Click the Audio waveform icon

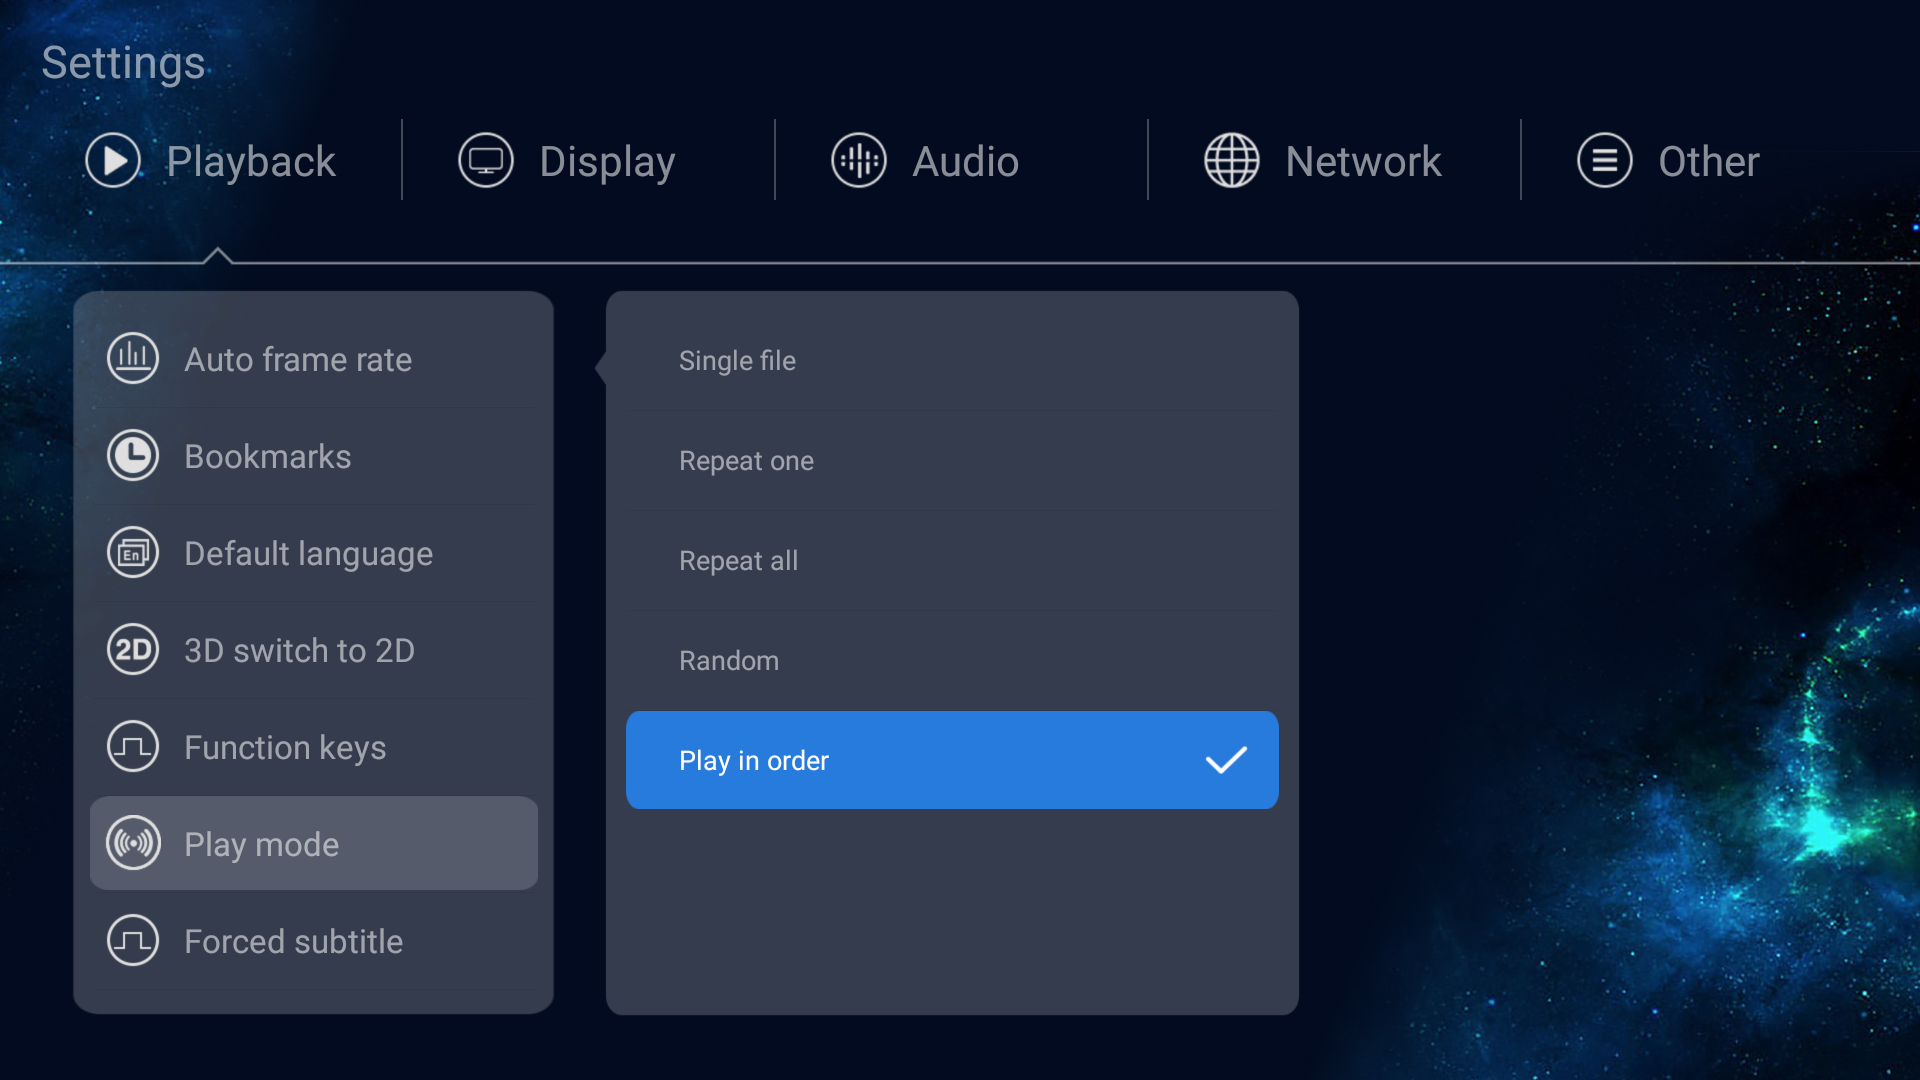[859, 161]
